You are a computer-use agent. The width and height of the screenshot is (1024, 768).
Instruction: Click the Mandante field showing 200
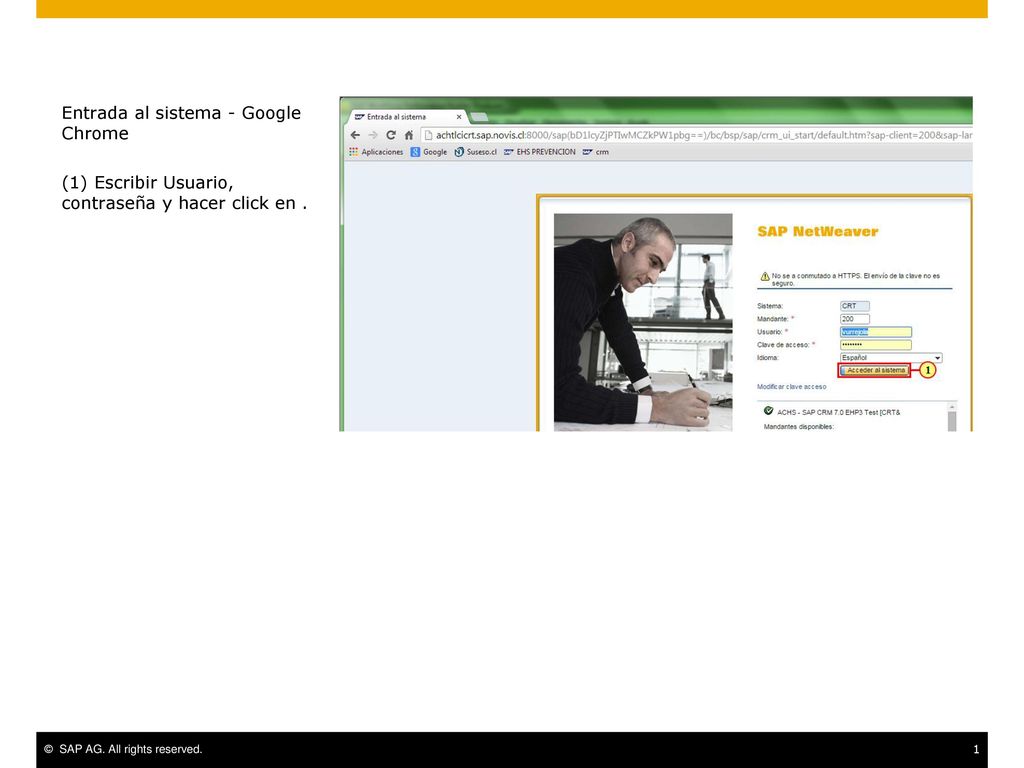click(854, 319)
